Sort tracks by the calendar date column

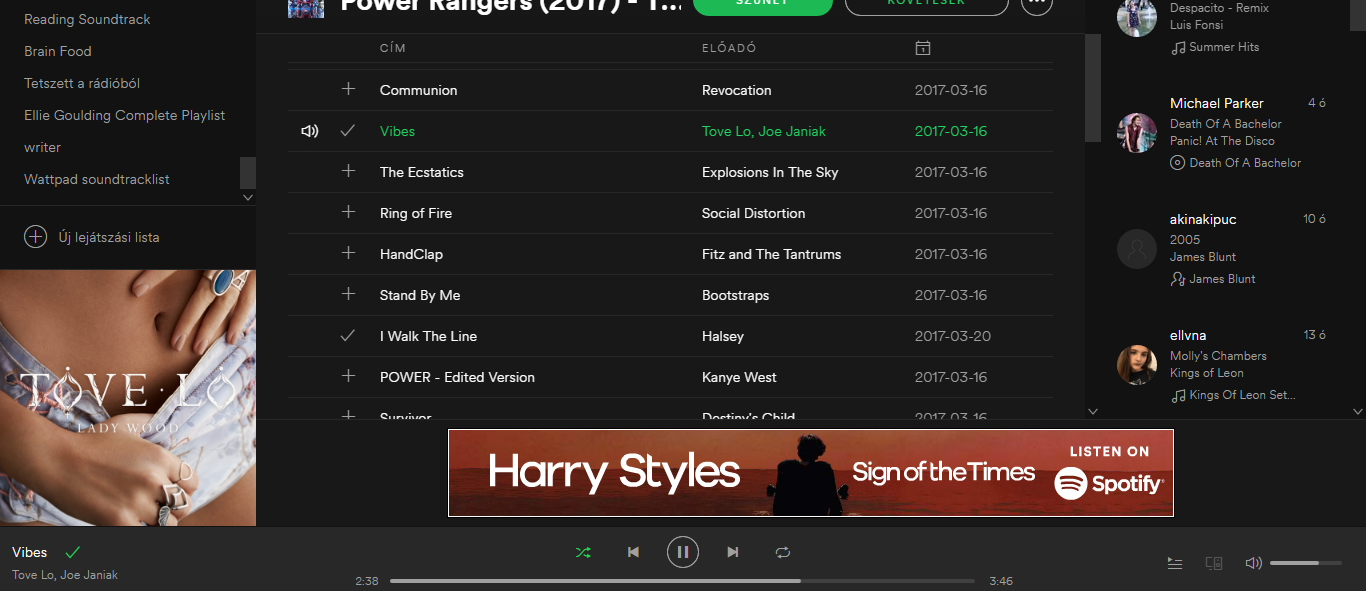(x=923, y=48)
